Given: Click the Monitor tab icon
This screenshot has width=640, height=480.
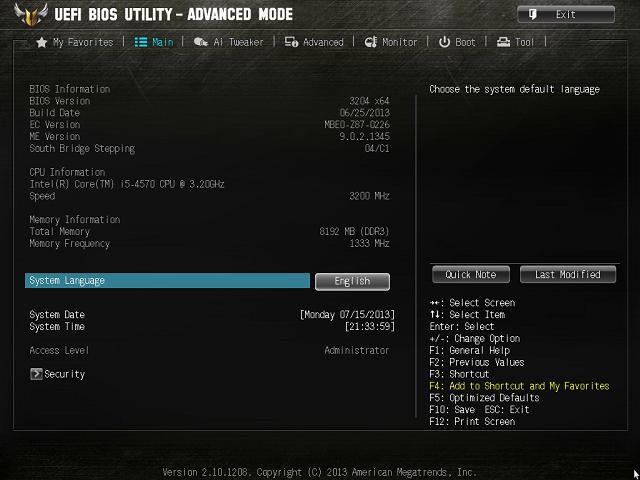Looking at the screenshot, I should point(371,42).
